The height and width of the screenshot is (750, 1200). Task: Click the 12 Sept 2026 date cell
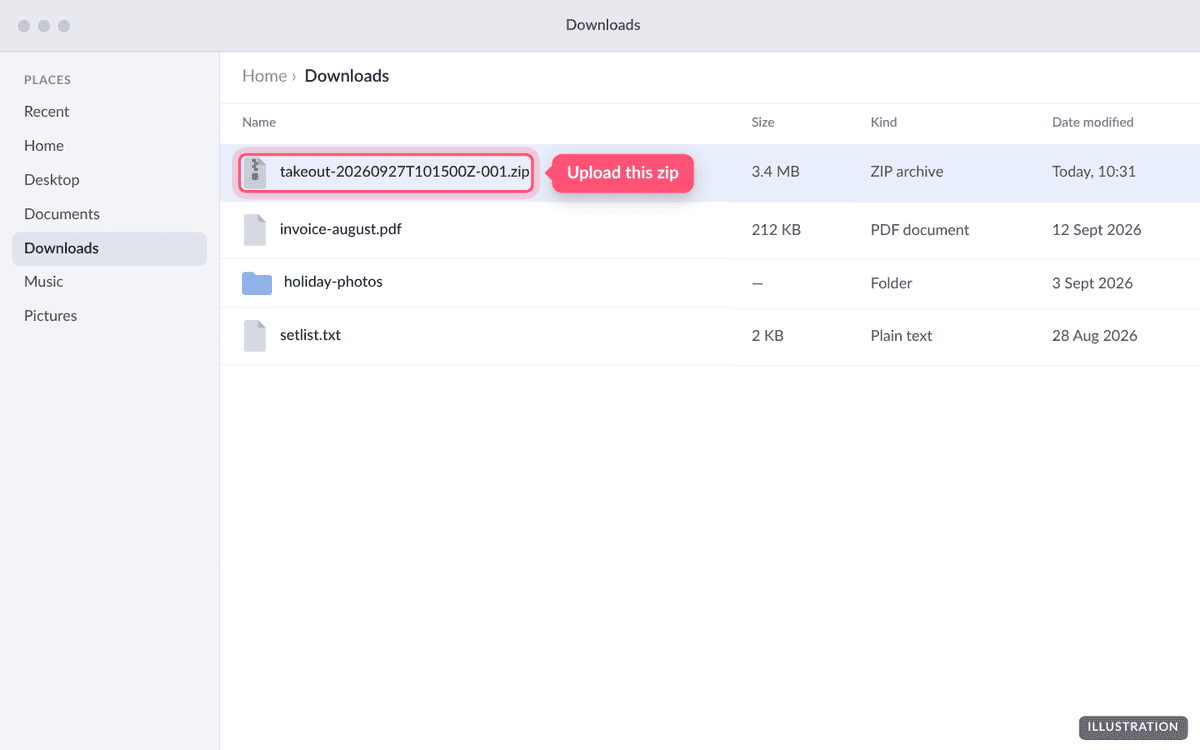(x=1097, y=230)
